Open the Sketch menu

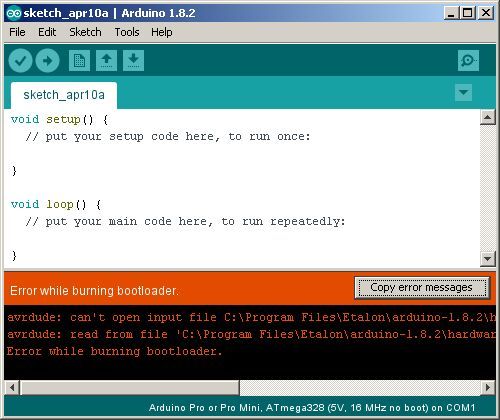pos(85,32)
